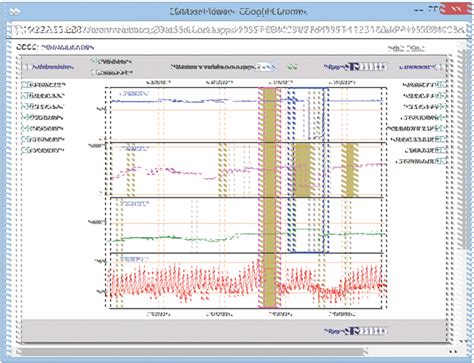This screenshot has height=363, width=474.
Task: Click the app icon in the title bar's left corner
Action: pos(15,12)
